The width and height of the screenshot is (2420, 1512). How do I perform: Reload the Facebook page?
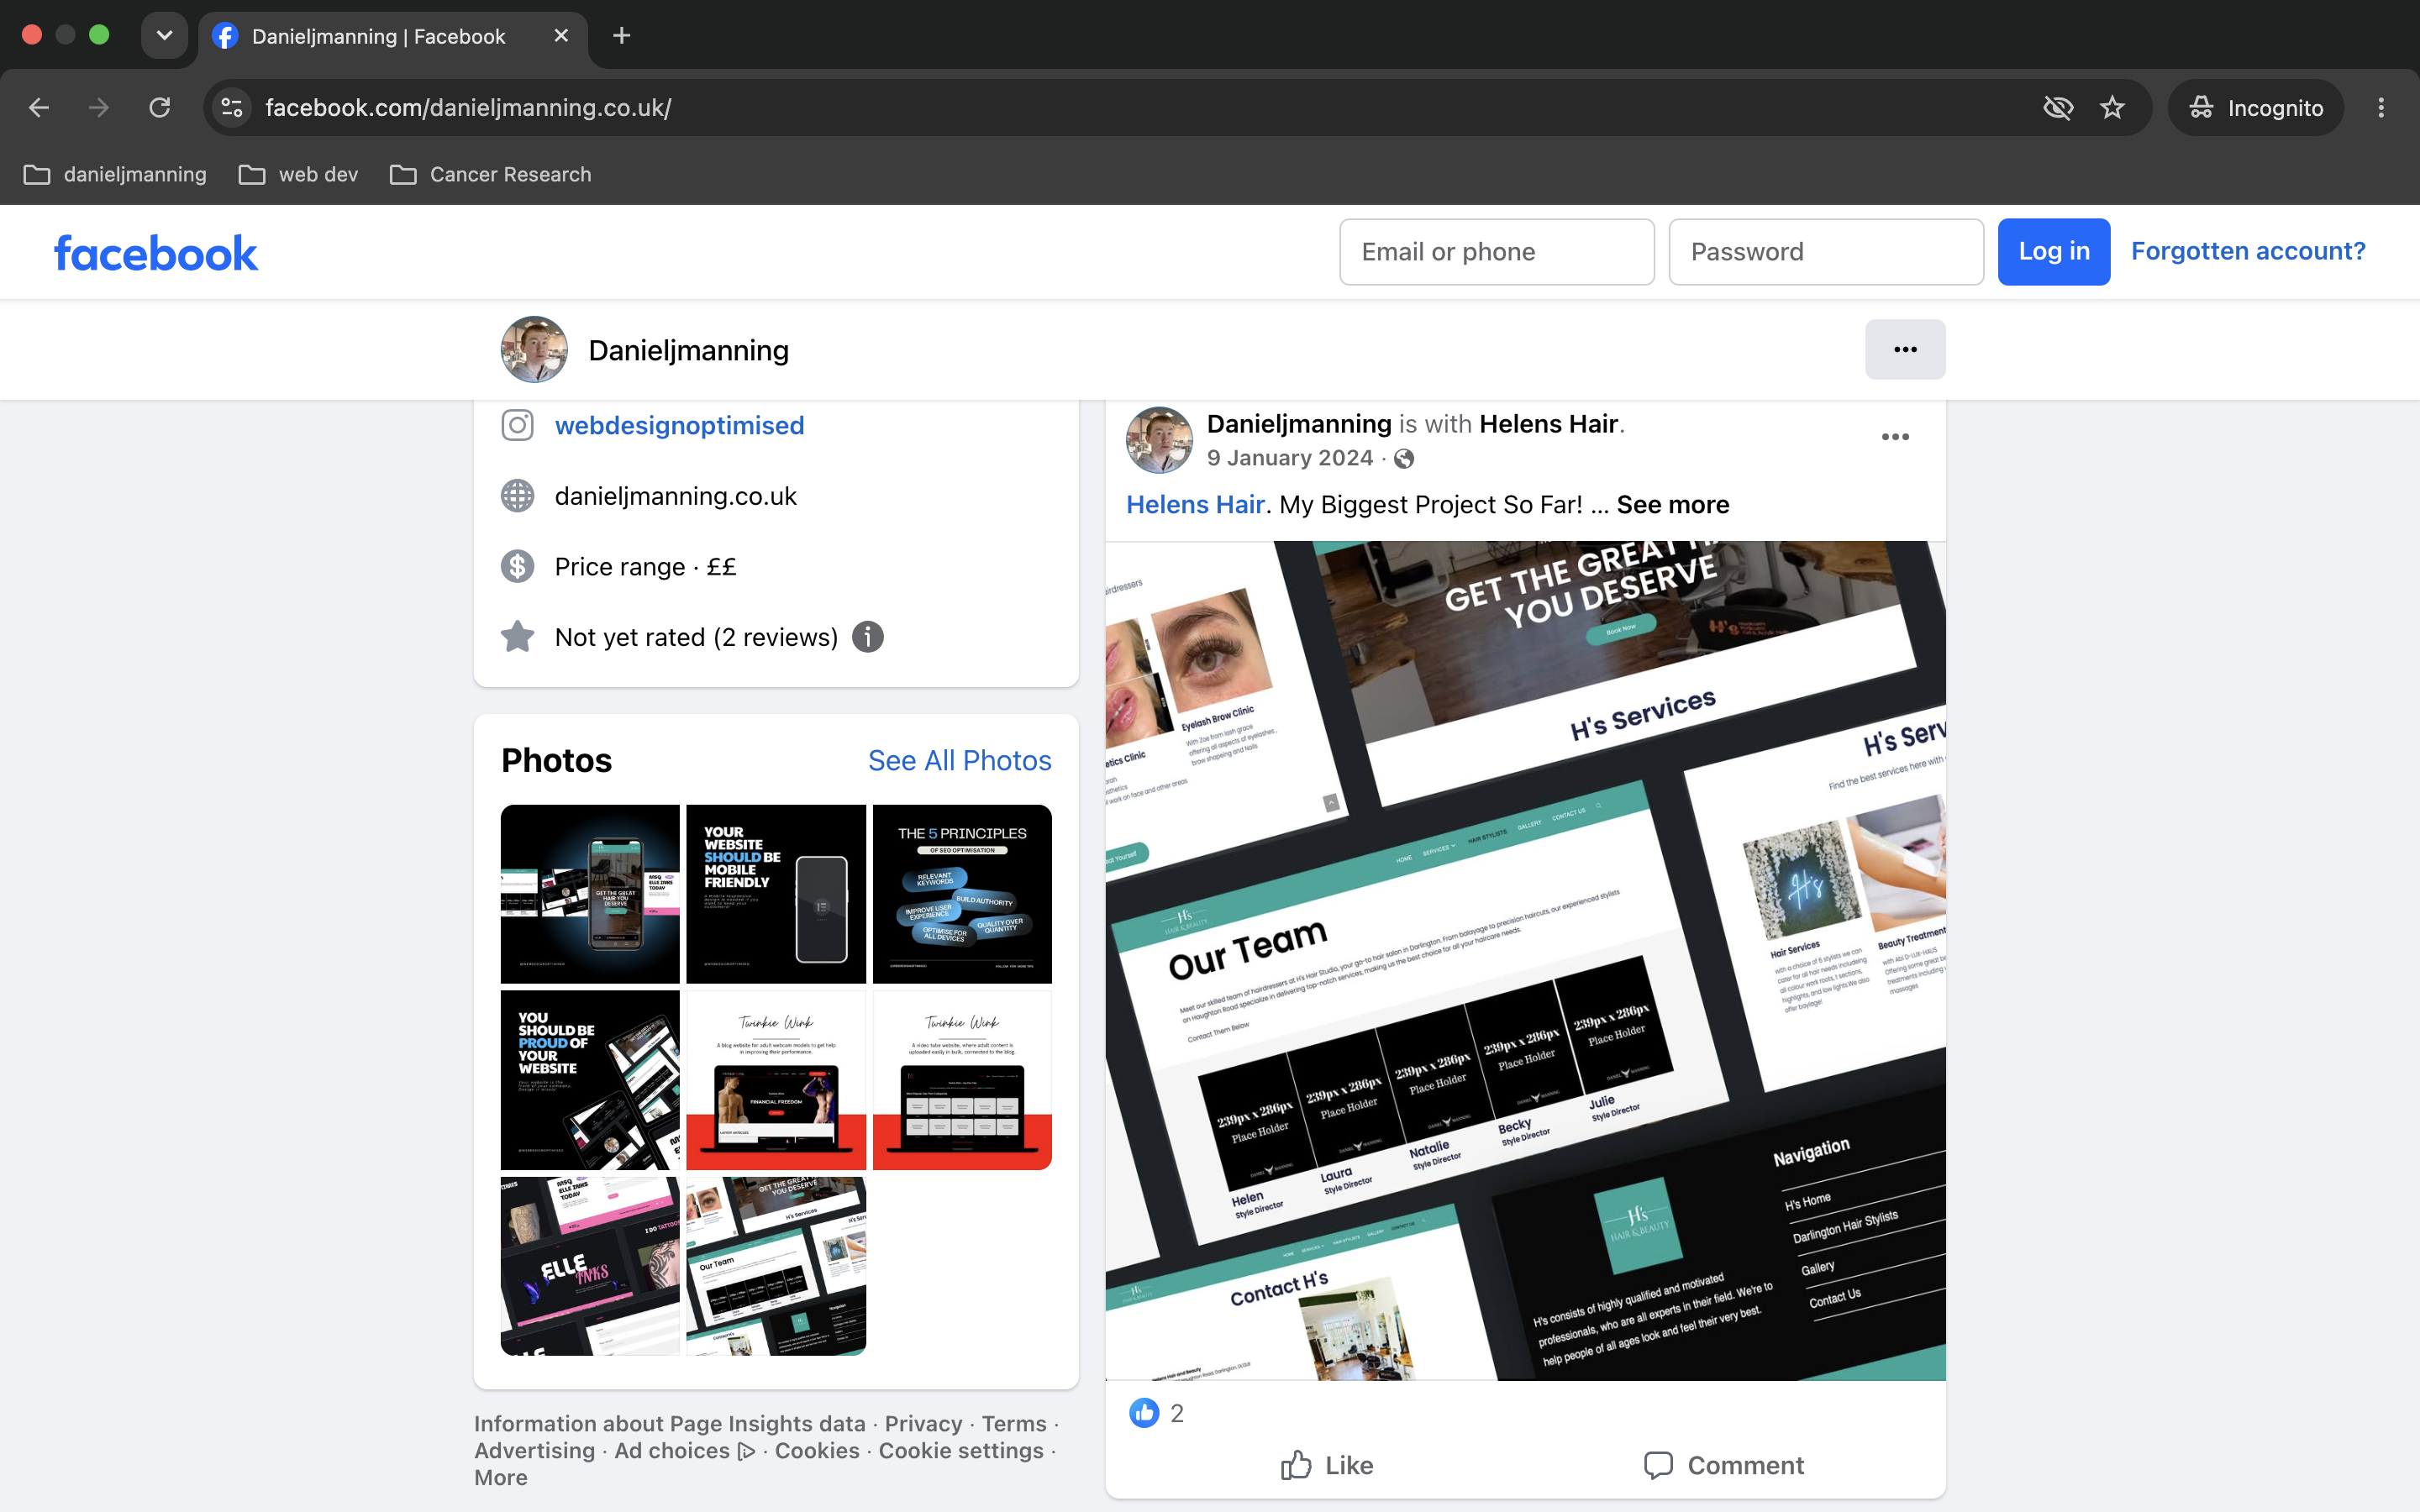159,107
